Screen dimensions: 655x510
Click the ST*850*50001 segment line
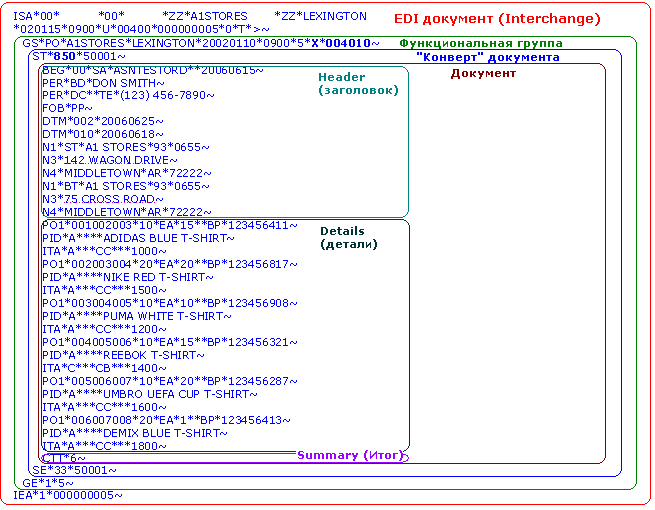(x=79, y=57)
